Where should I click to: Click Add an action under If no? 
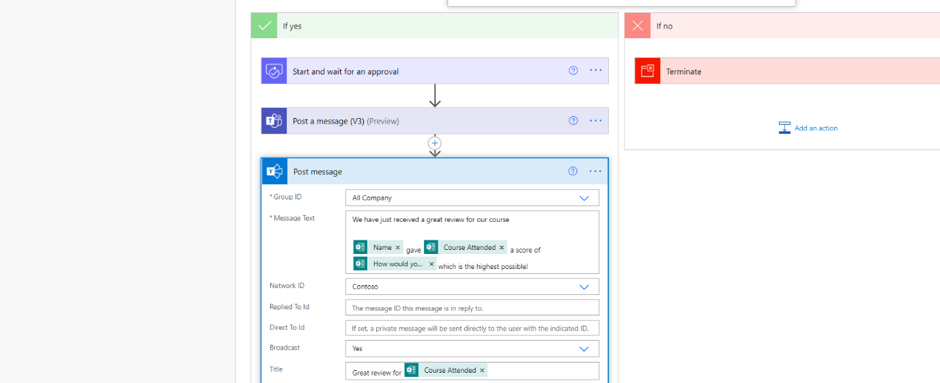[x=808, y=128]
